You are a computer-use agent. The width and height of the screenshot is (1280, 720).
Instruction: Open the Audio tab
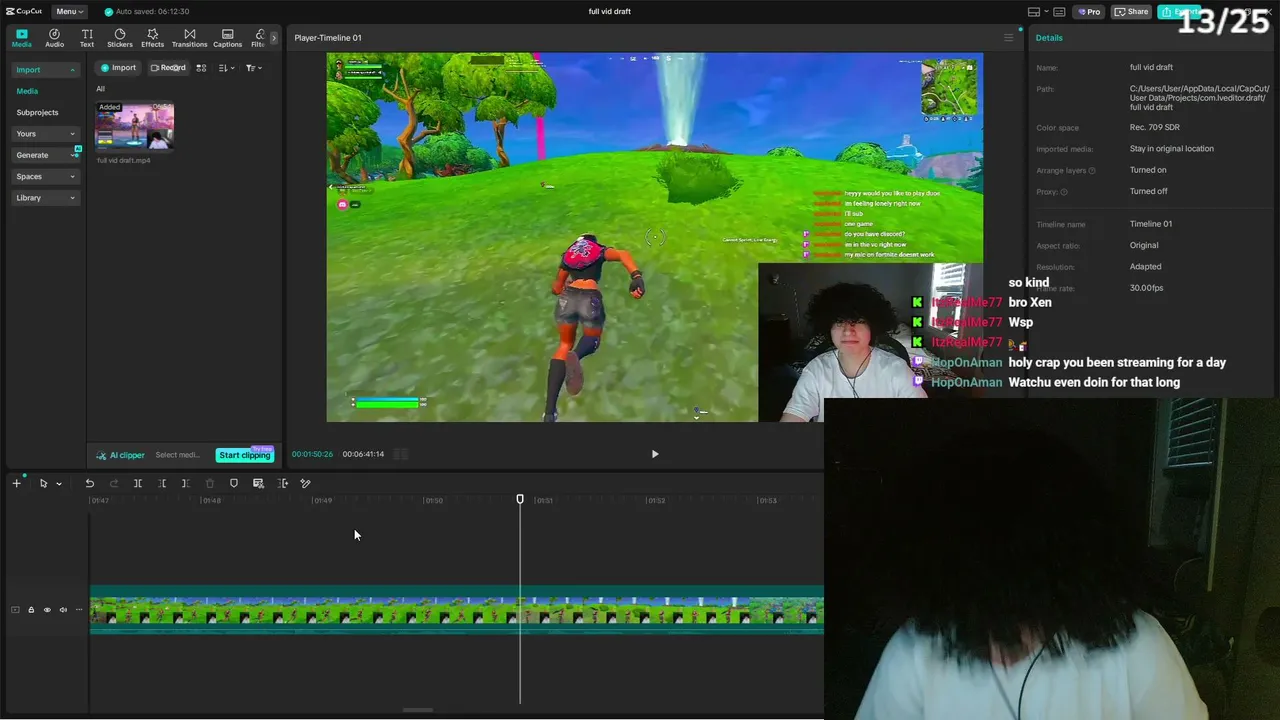(x=54, y=38)
